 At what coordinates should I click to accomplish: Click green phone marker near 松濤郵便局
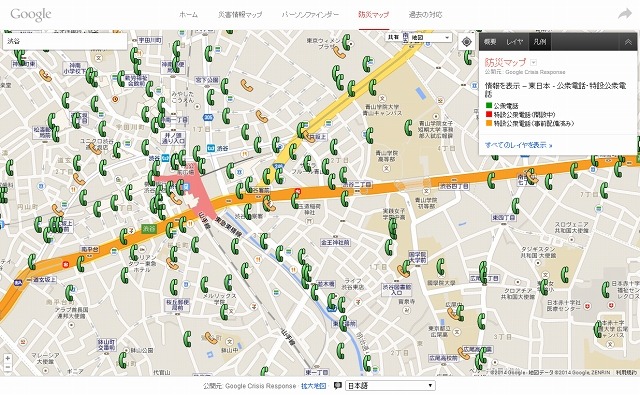[55, 134]
